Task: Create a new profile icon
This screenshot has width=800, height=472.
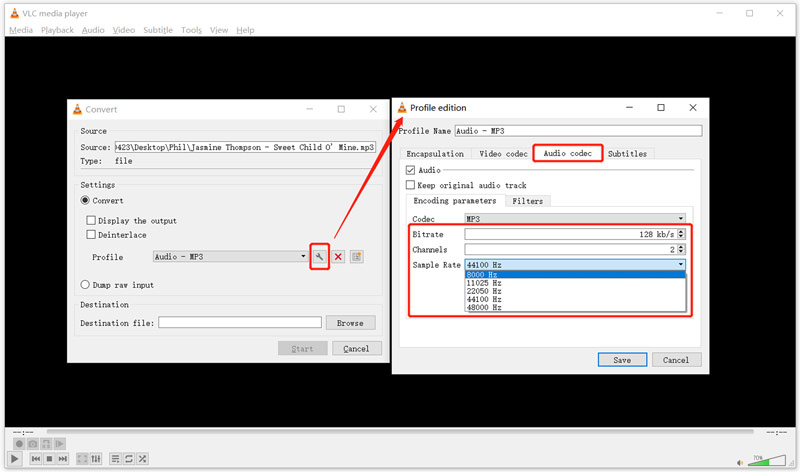Action: point(357,257)
